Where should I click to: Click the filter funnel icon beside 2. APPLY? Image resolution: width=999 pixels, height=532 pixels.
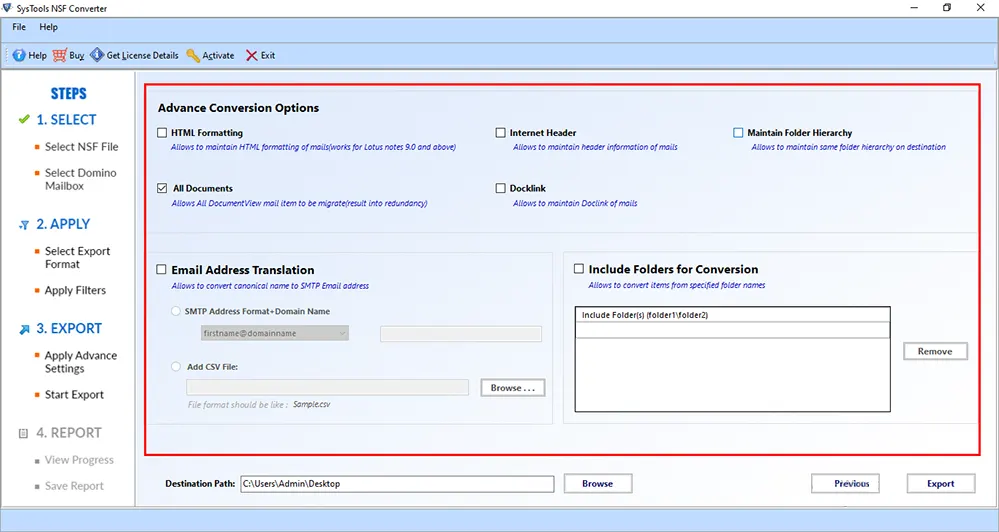tap(24, 225)
